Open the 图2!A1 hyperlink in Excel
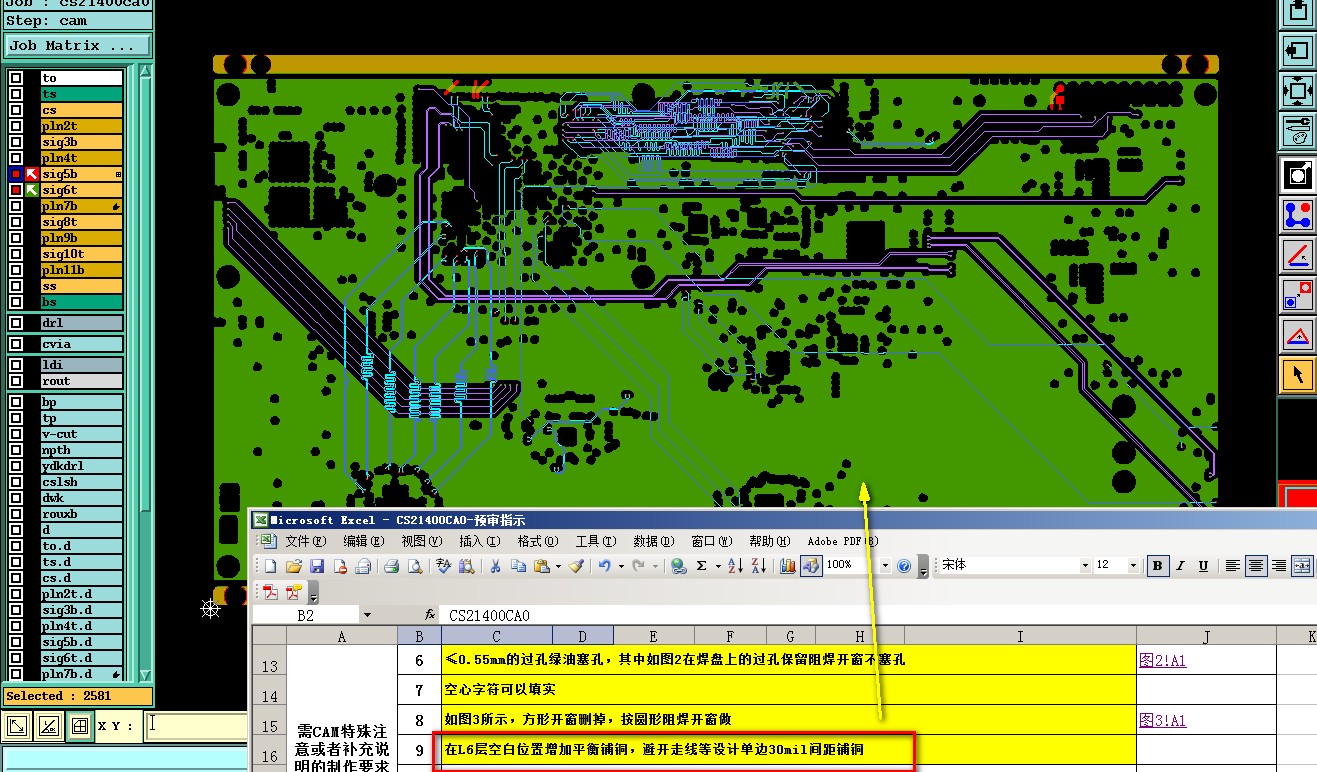Image resolution: width=1317 pixels, height=772 pixels. 1162,660
